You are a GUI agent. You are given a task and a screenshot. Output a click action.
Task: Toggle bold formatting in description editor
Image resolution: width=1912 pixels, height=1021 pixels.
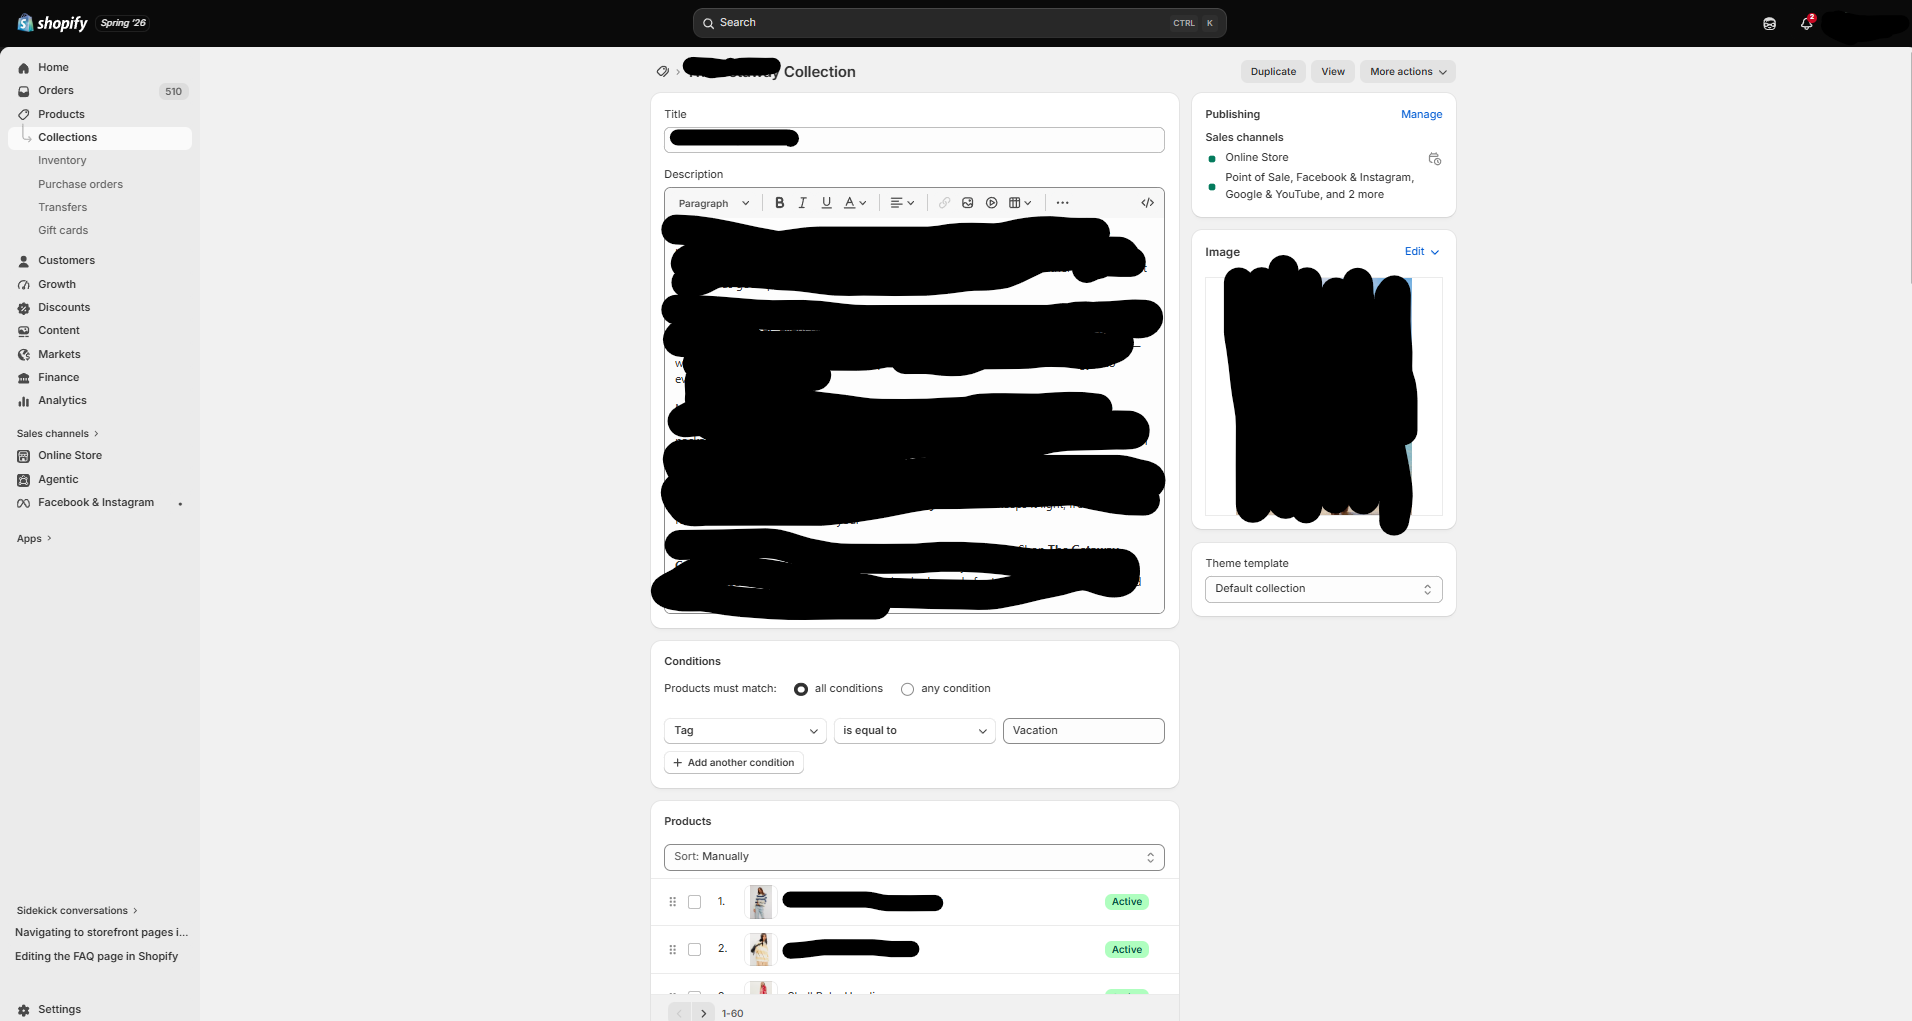(x=779, y=203)
